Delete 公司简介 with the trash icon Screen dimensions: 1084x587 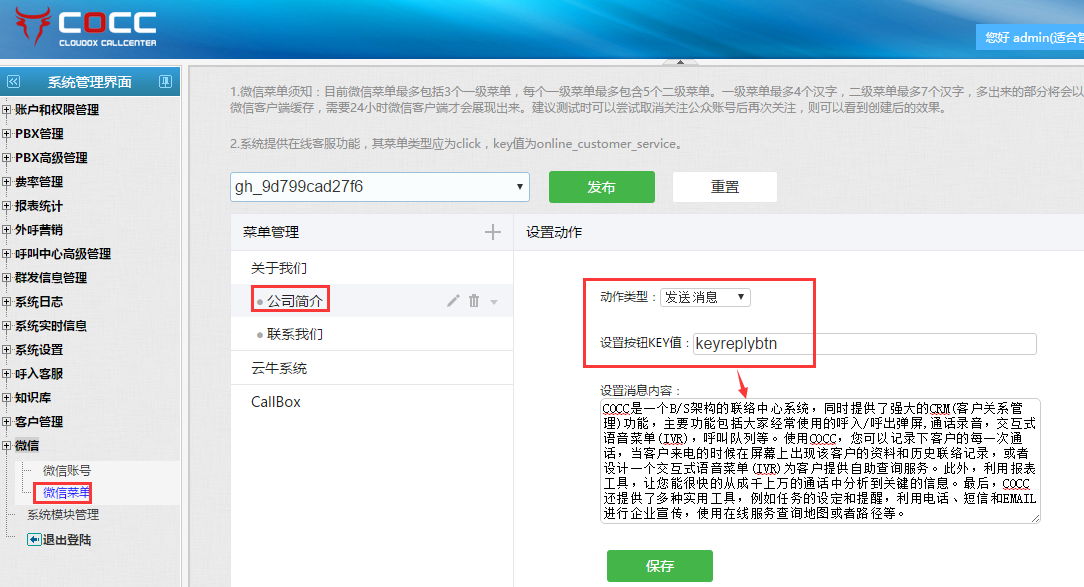coord(474,301)
